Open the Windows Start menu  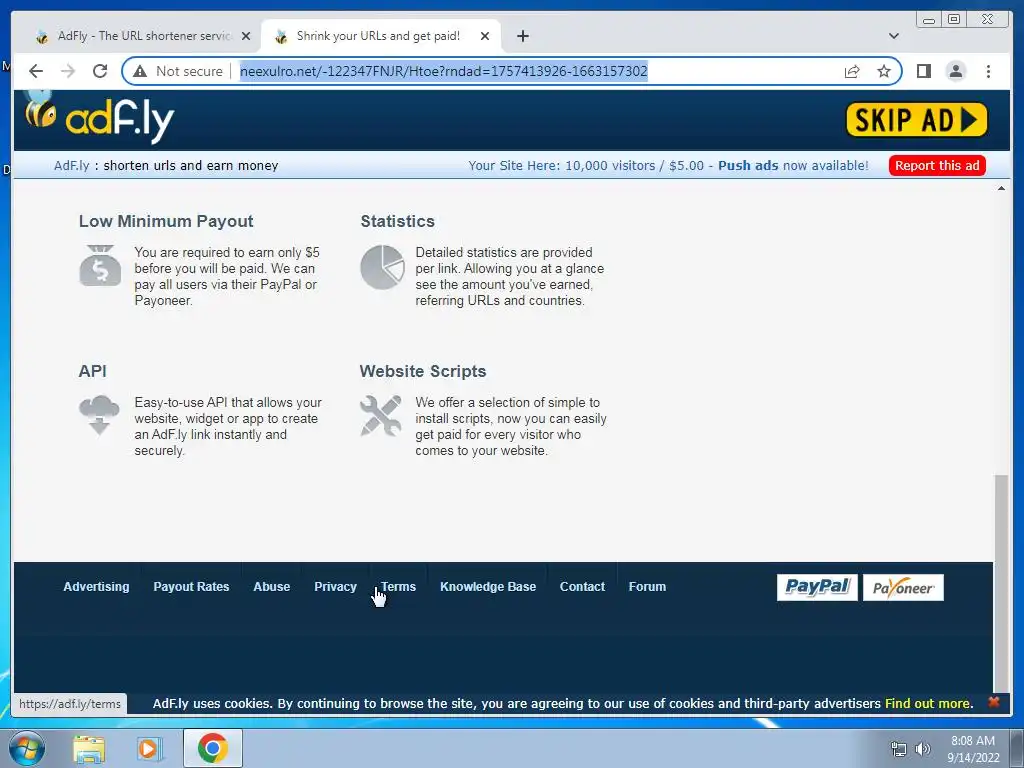tap(26, 748)
